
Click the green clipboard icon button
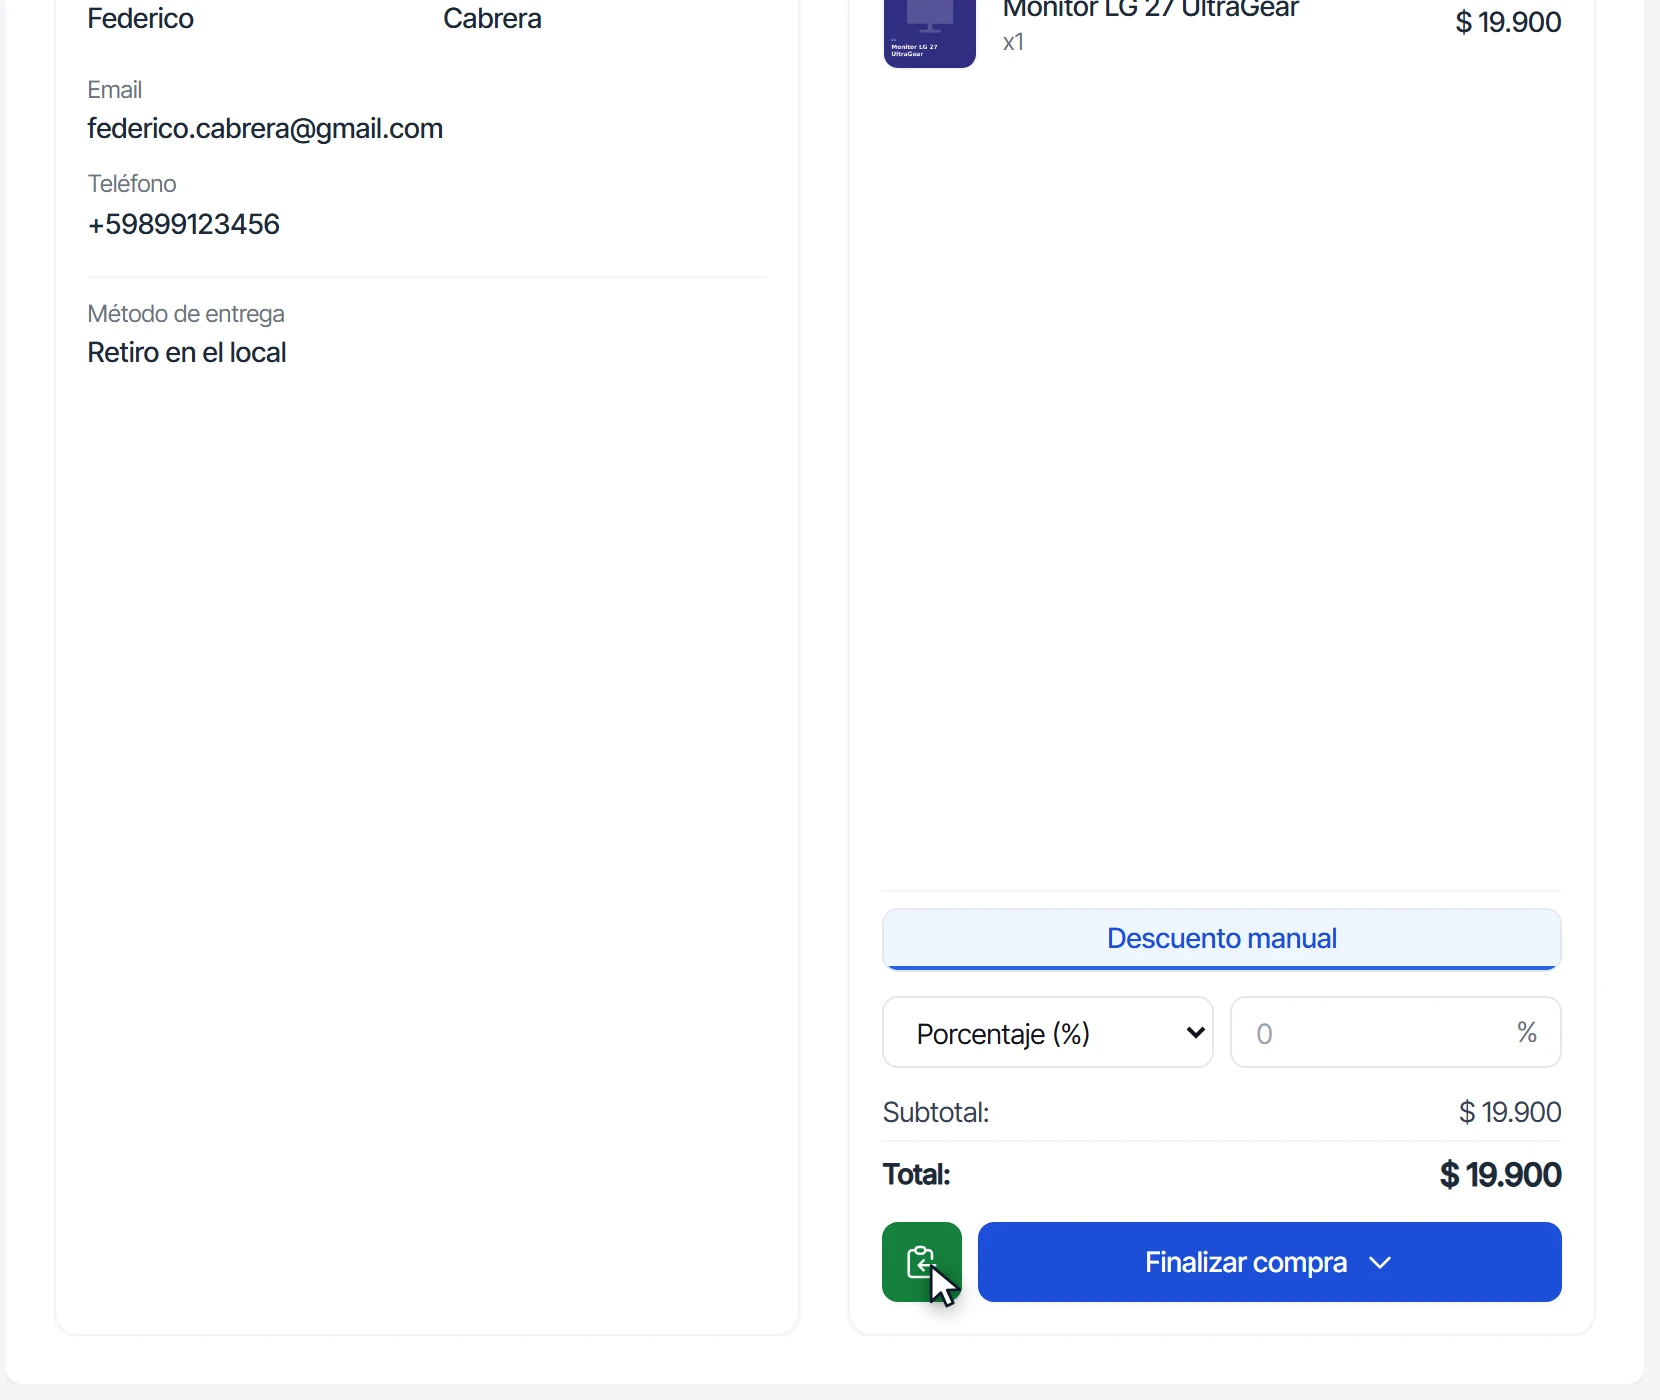(921, 1262)
